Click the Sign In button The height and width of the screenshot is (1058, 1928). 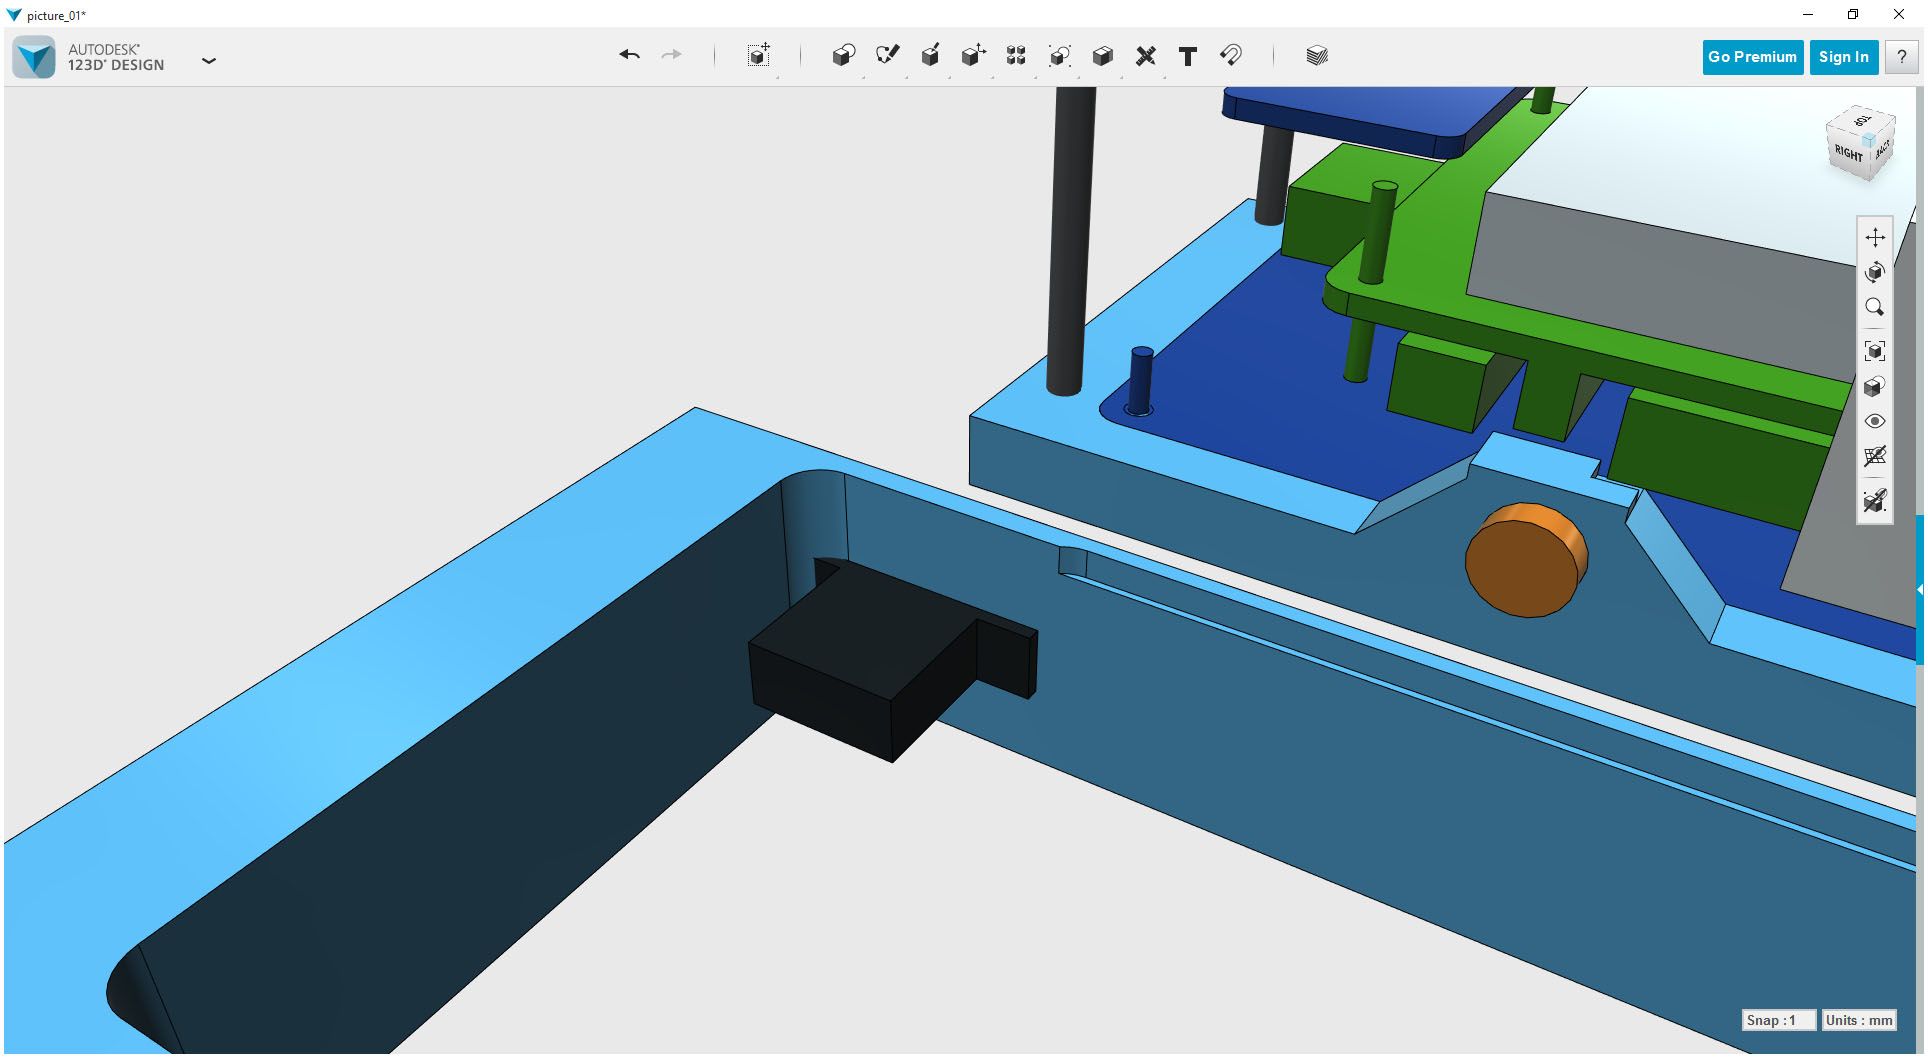point(1843,57)
